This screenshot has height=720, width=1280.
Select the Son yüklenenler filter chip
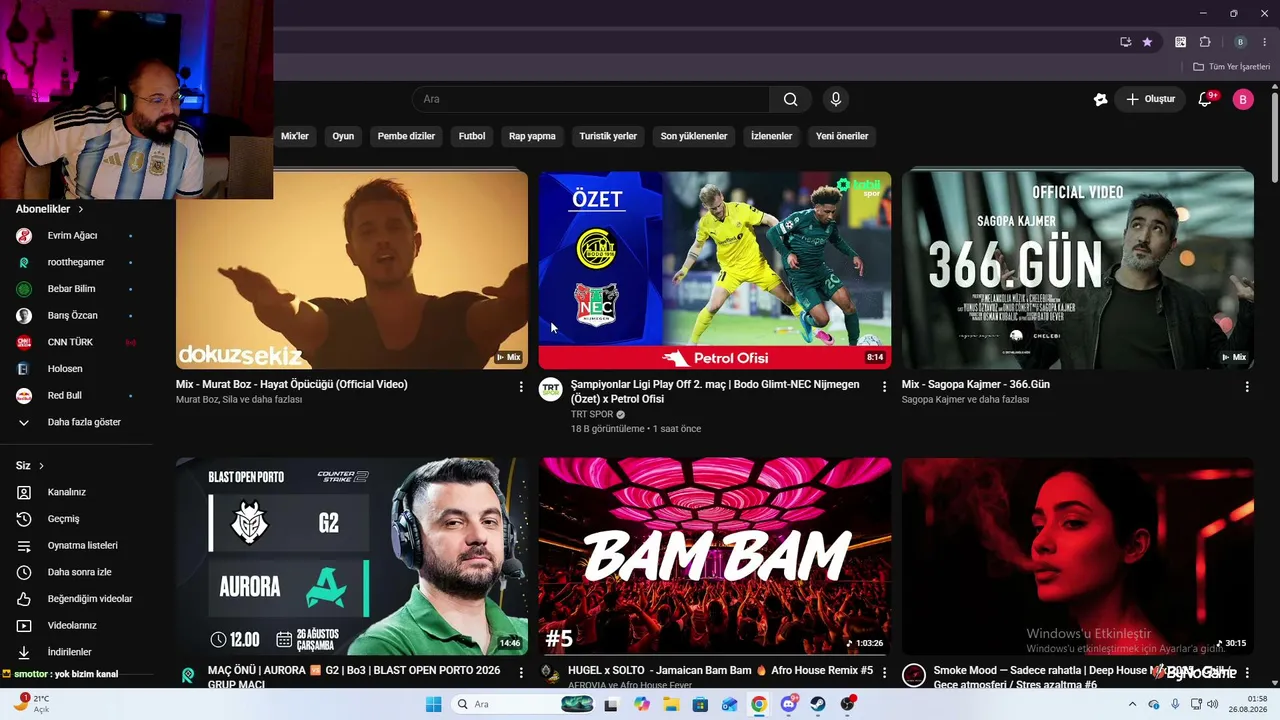click(x=694, y=136)
